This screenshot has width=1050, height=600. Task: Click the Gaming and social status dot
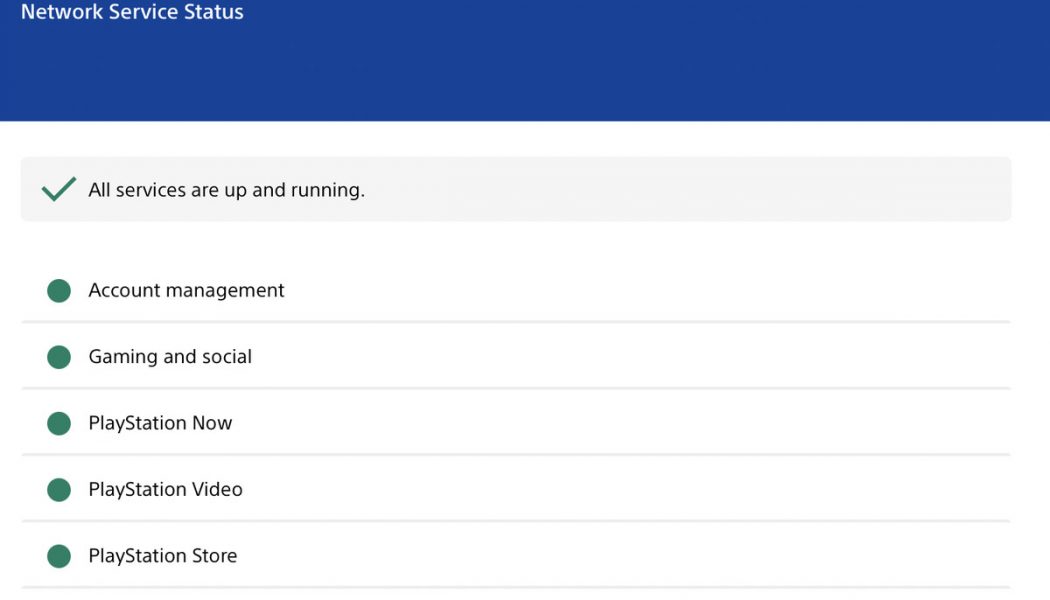pos(59,357)
